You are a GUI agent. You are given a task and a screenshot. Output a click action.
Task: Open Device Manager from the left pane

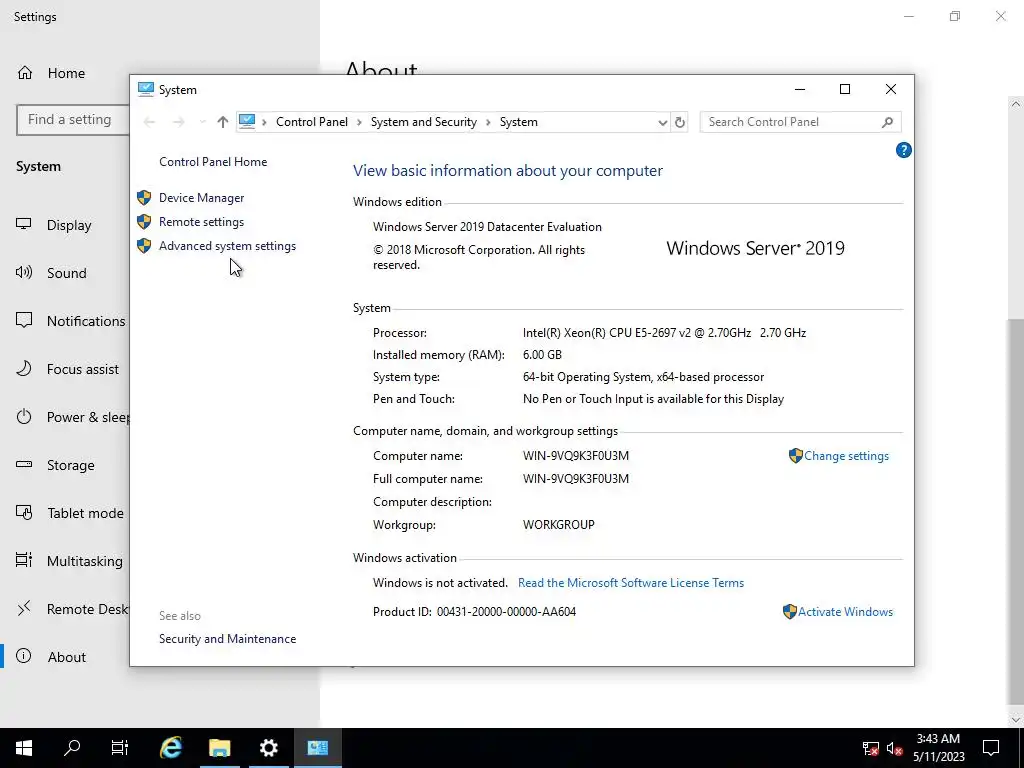[201, 198]
